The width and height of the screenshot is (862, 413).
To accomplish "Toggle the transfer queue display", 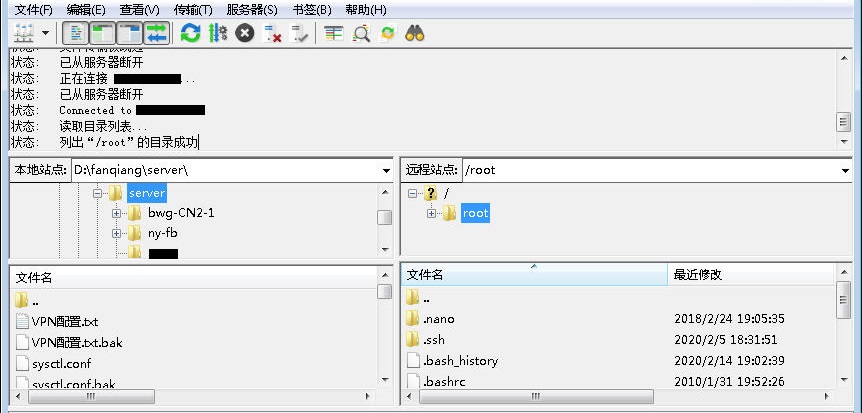I will 156,33.
